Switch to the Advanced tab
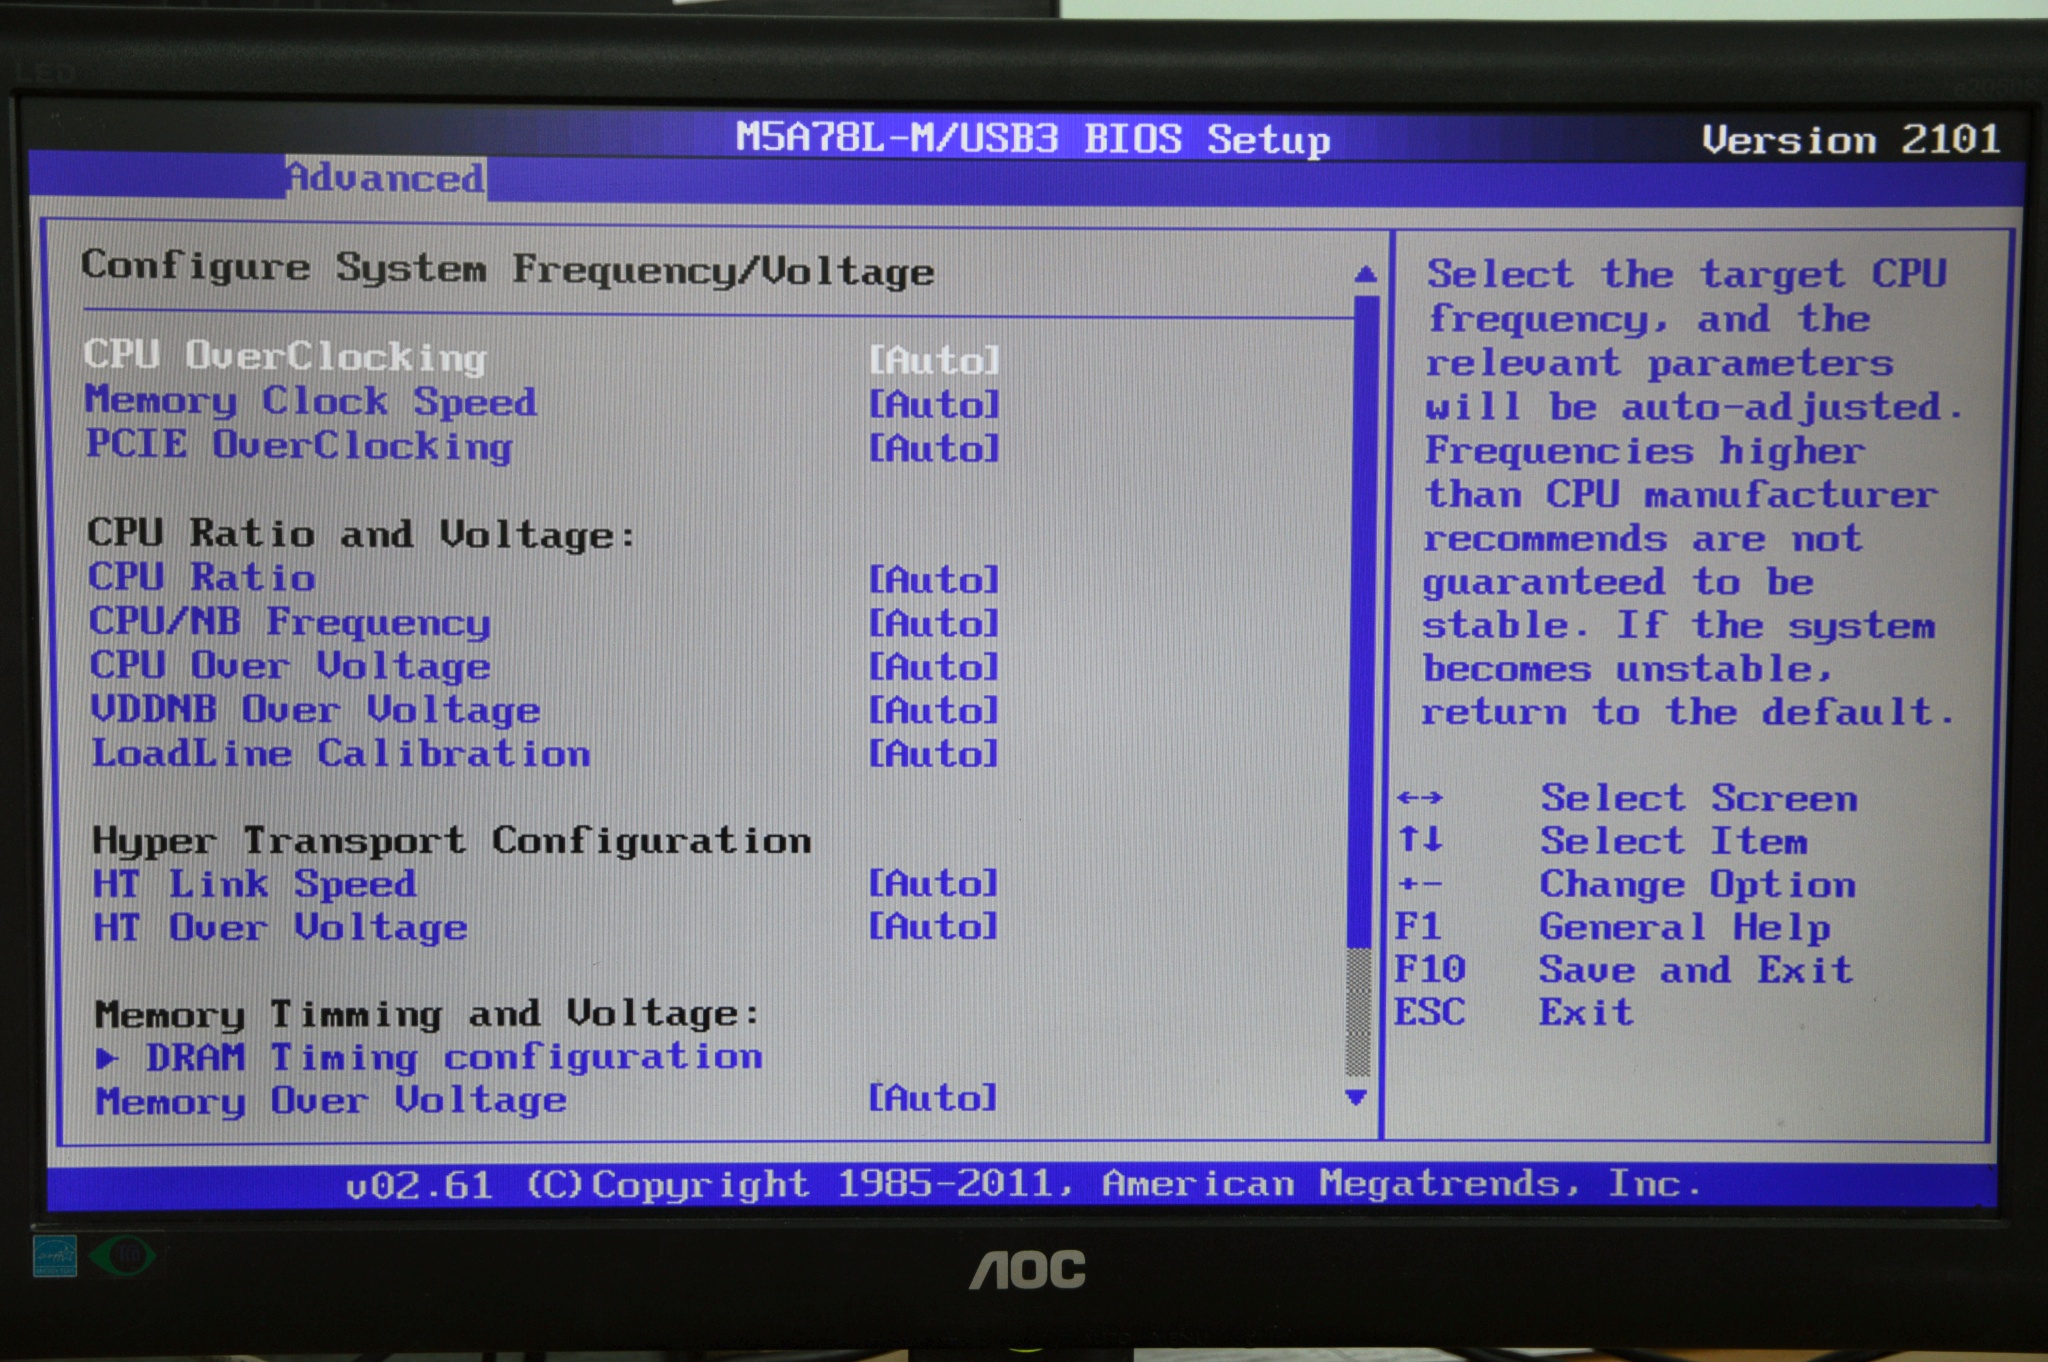This screenshot has height=1362, width=2048. [x=385, y=178]
